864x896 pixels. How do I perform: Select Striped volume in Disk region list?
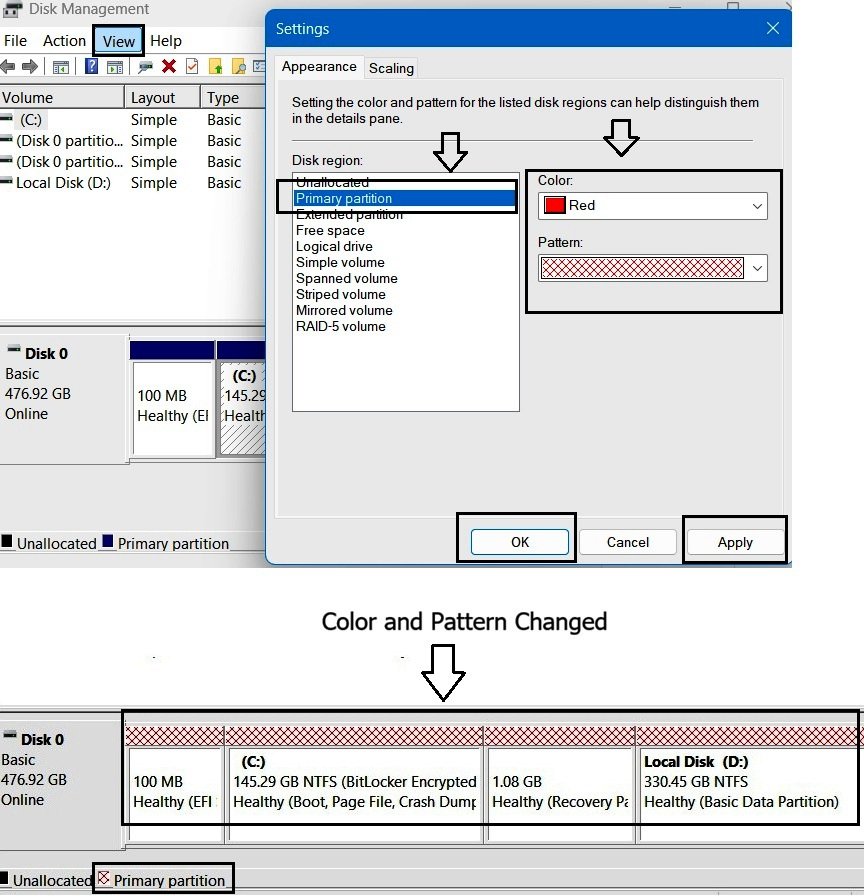[405, 294]
